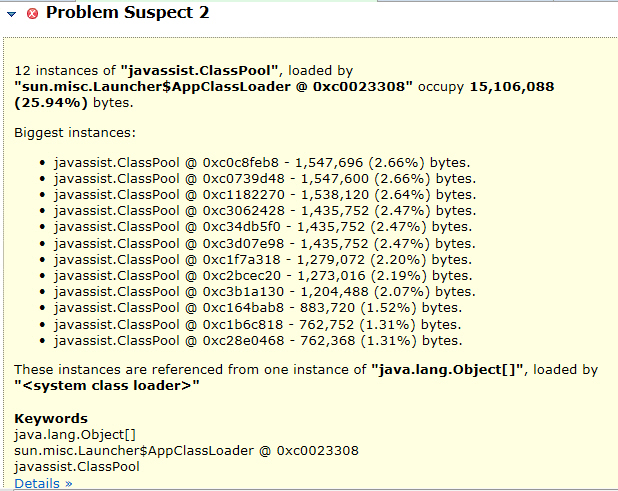Click the AppClassLoader @ 0xc0023308 keyword
This screenshot has height=491, width=618.
(x=186, y=450)
